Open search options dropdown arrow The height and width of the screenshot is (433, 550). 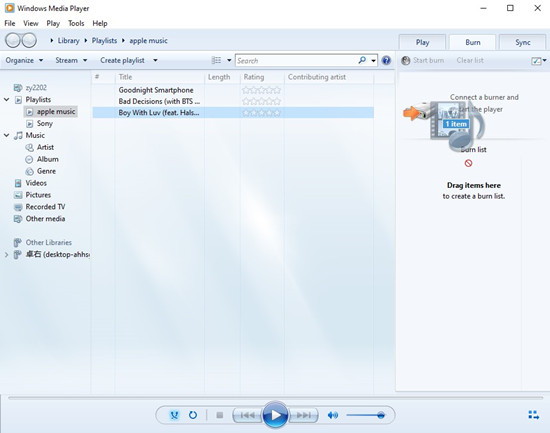(x=374, y=61)
